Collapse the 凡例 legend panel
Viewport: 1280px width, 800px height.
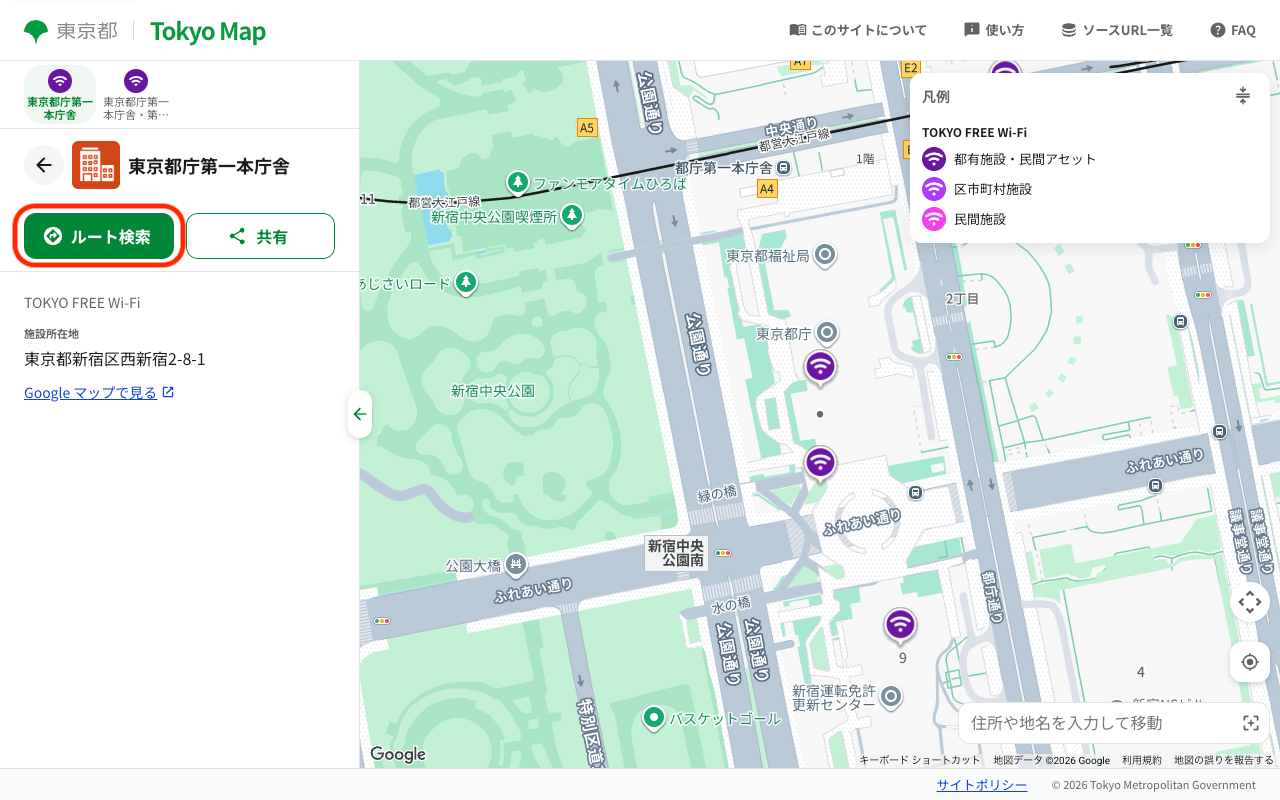pyautogui.click(x=1242, y=96)
